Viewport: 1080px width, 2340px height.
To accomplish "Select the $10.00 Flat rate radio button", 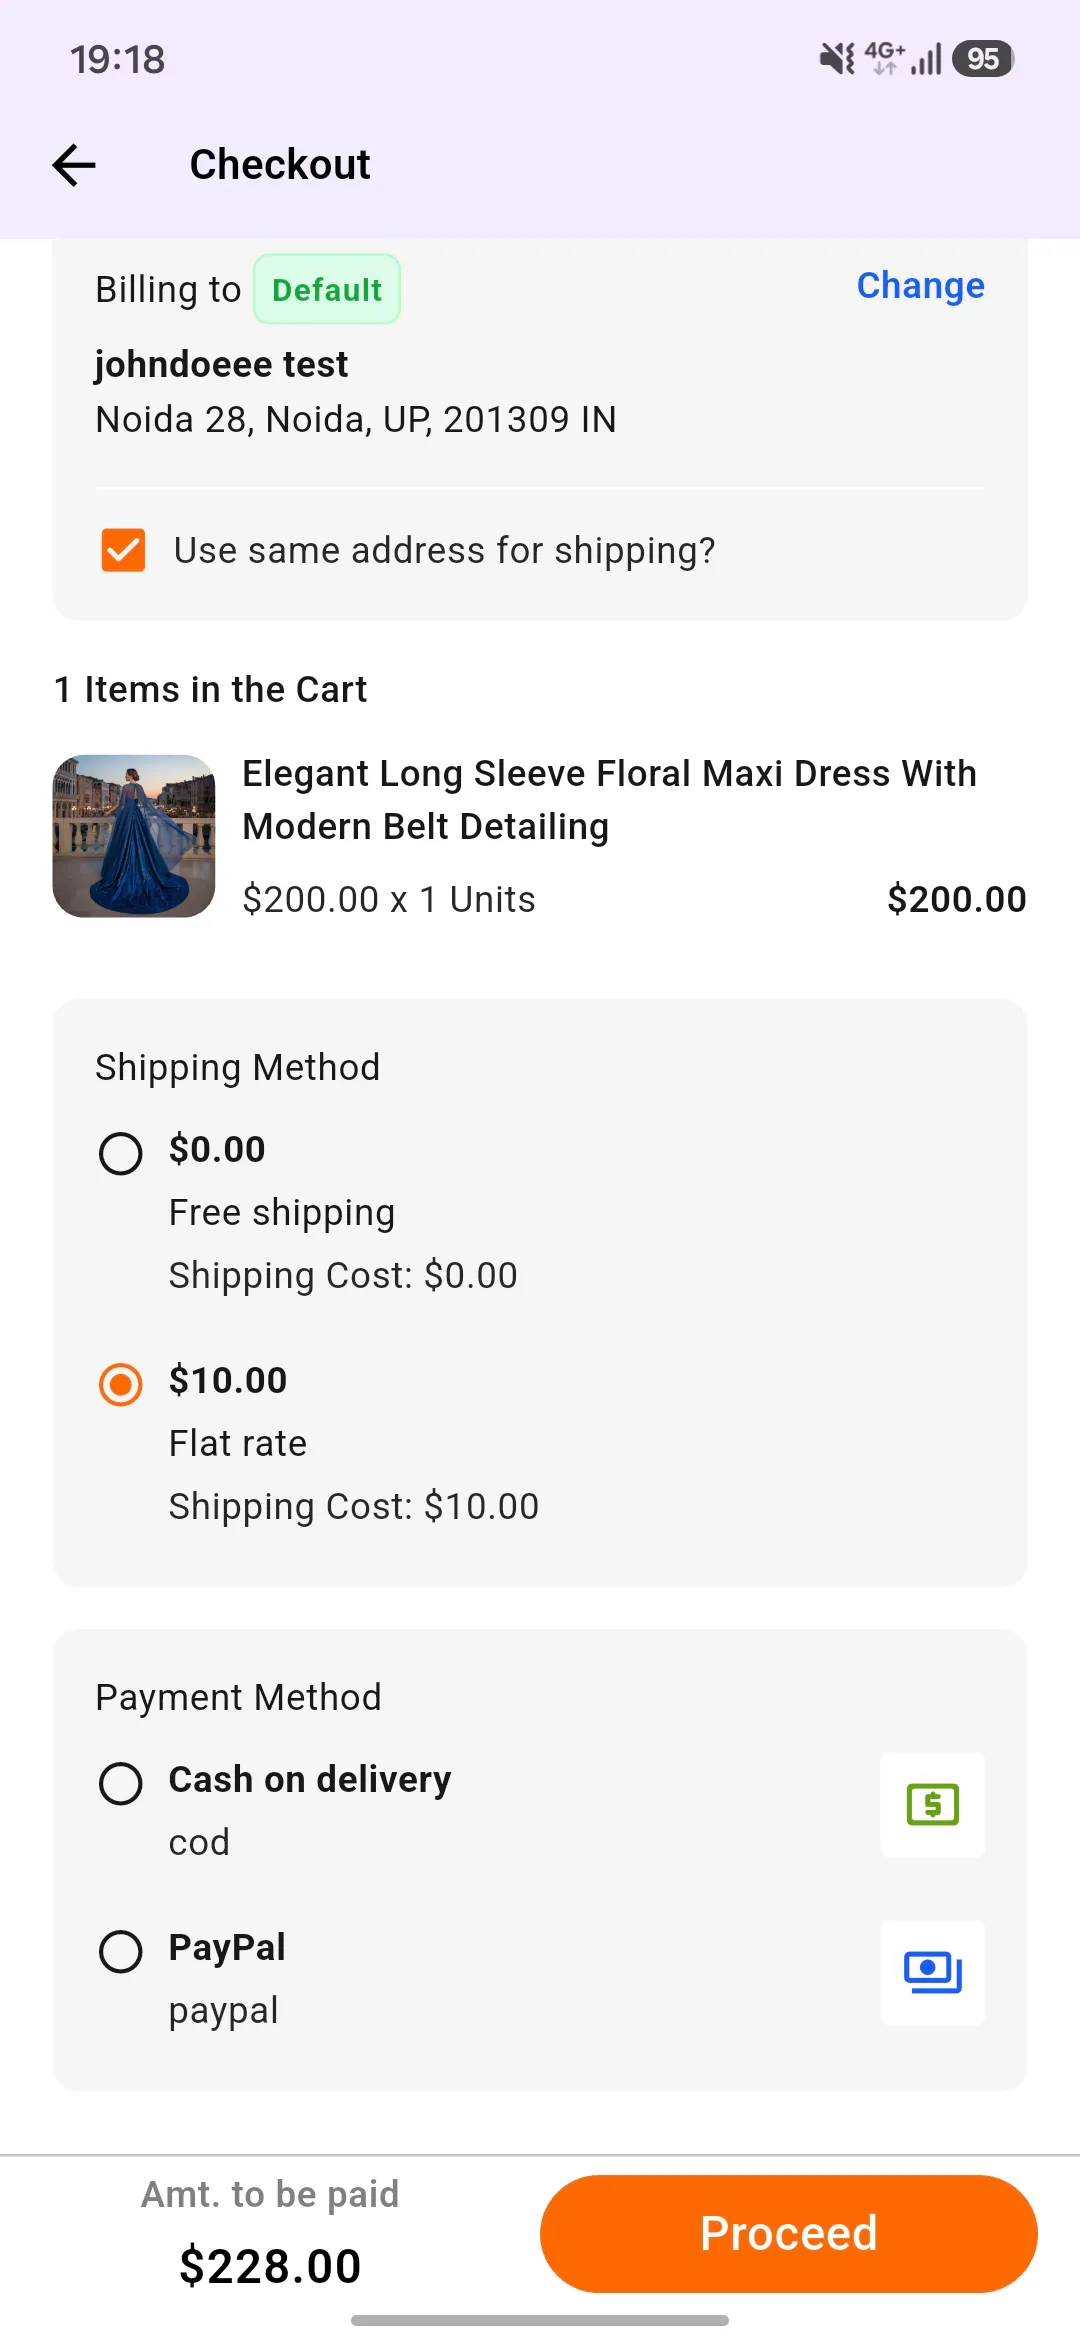I will (x=121, y=1385).
